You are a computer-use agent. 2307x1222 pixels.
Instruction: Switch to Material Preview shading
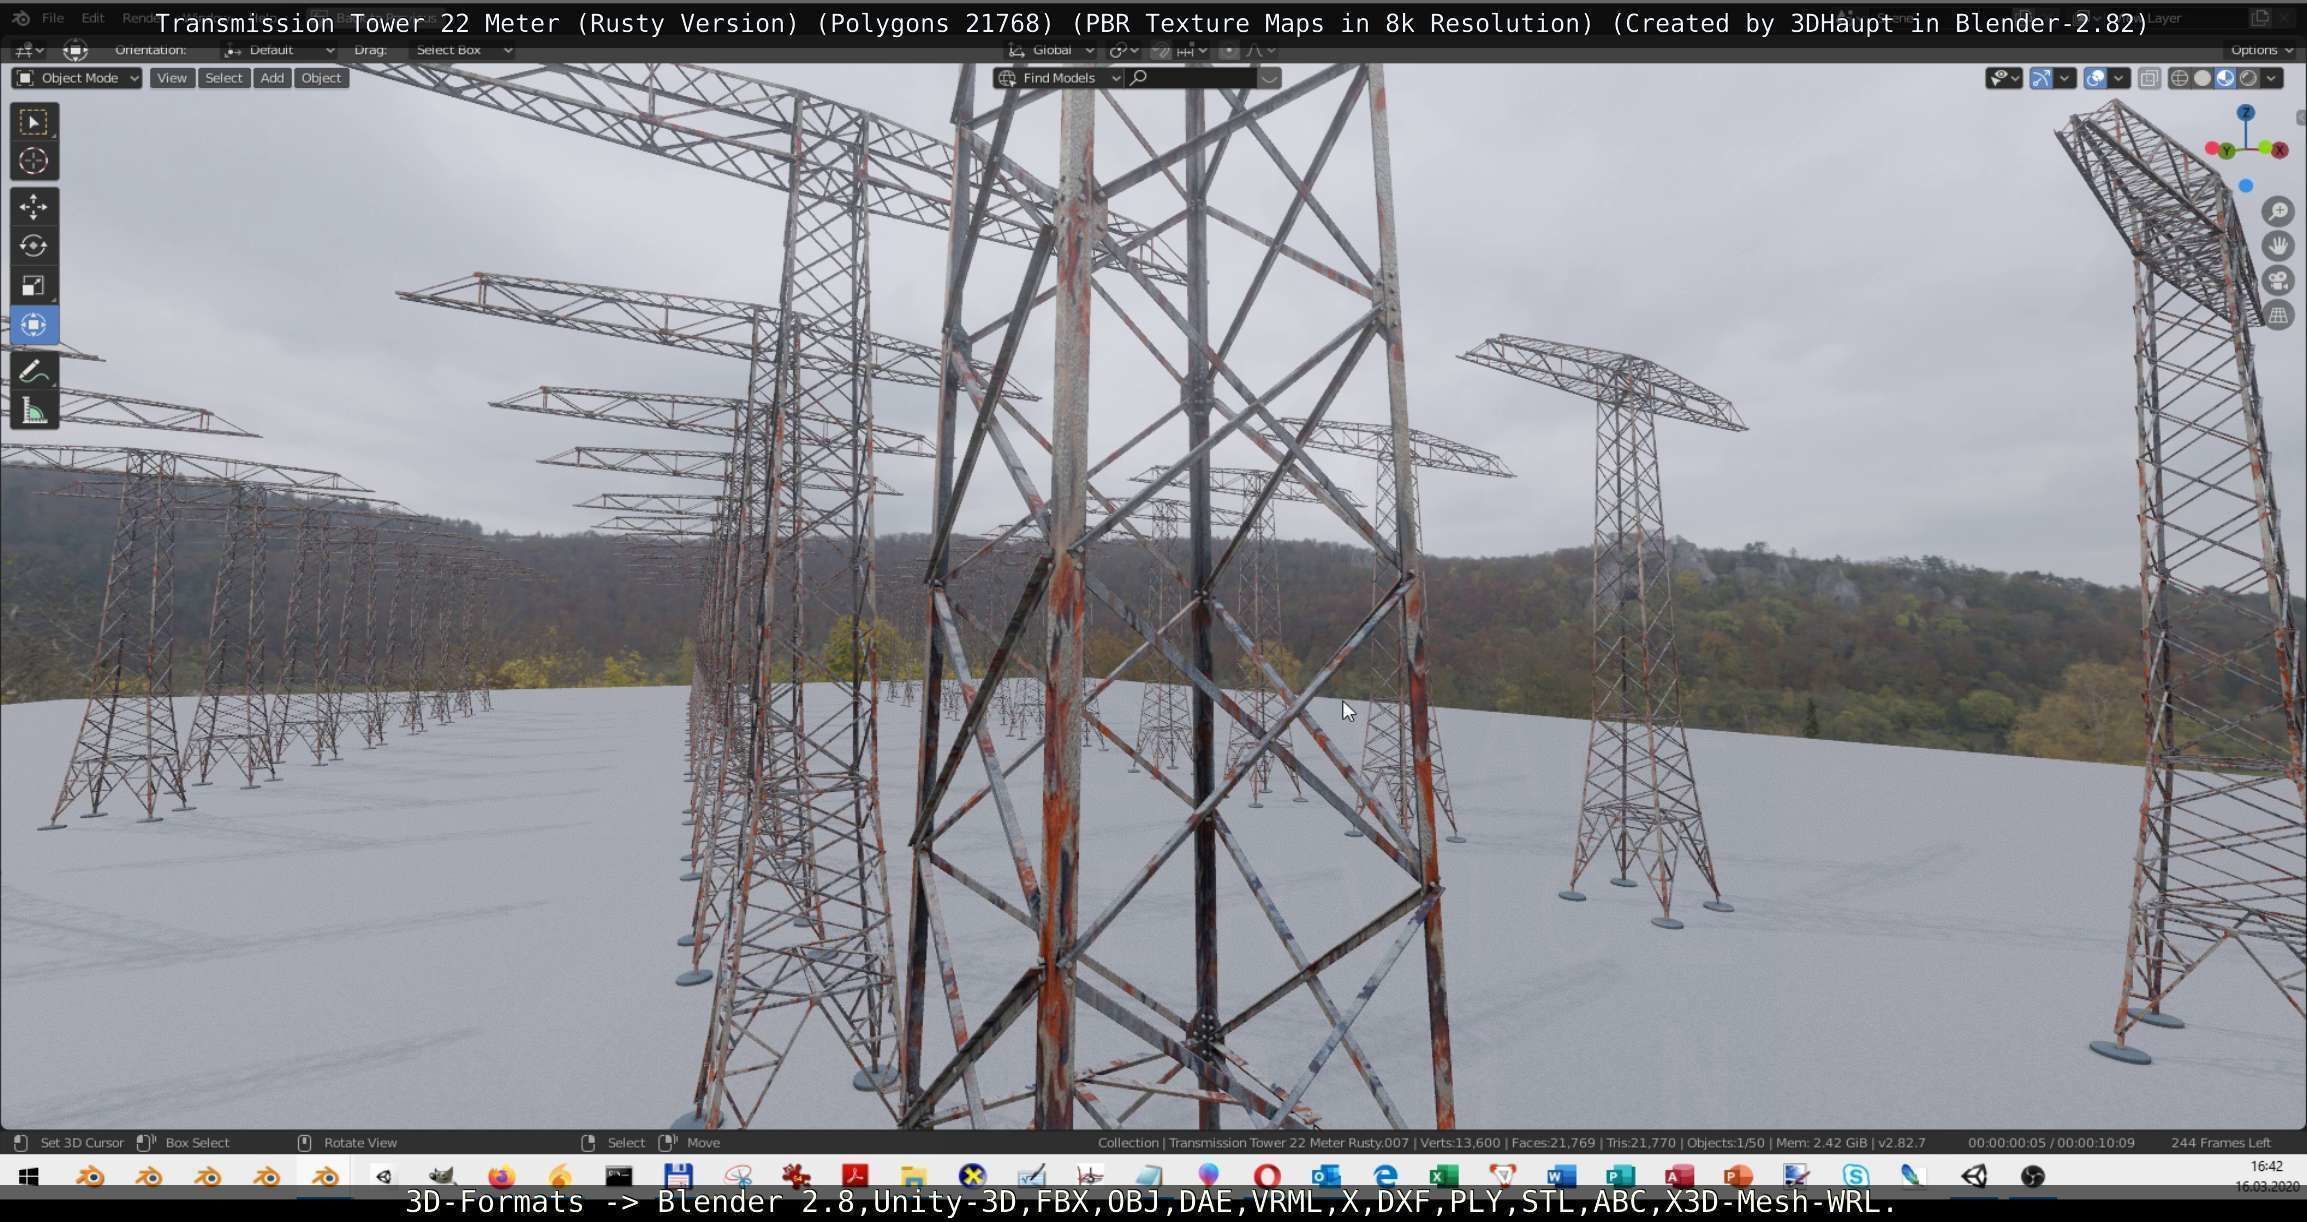[x=2225, y=78]
